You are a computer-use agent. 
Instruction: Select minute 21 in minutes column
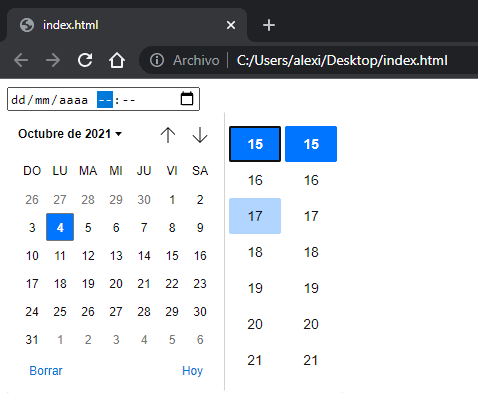311,360
